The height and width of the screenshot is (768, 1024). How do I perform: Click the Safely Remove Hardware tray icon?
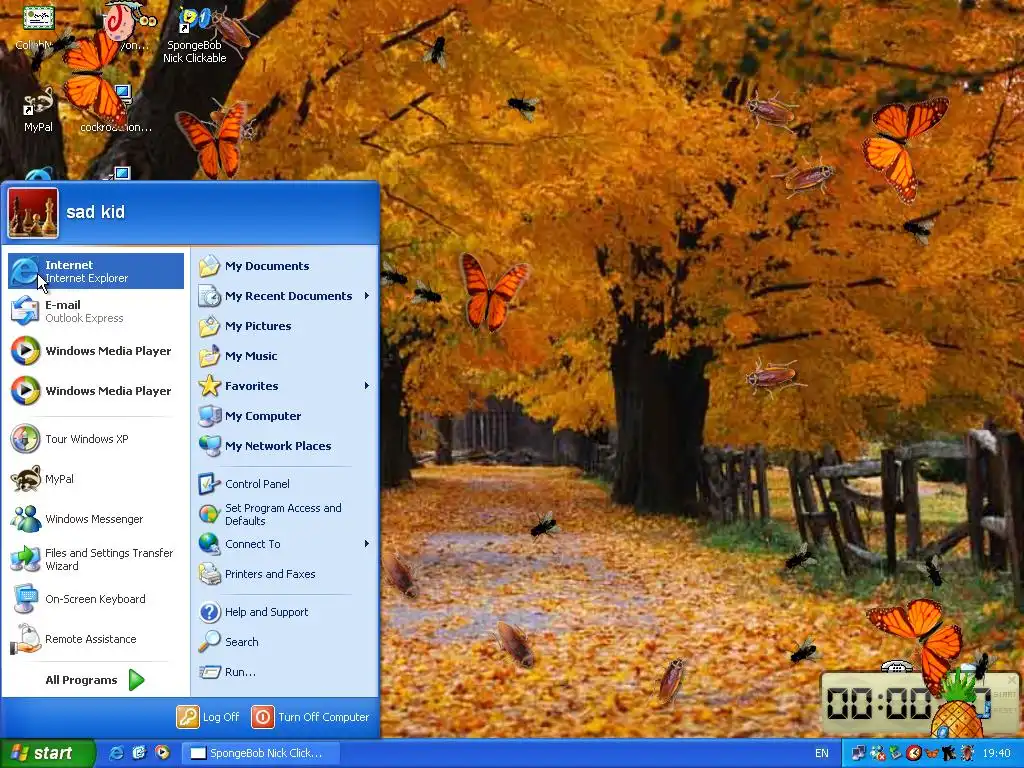tap(895, 753)
